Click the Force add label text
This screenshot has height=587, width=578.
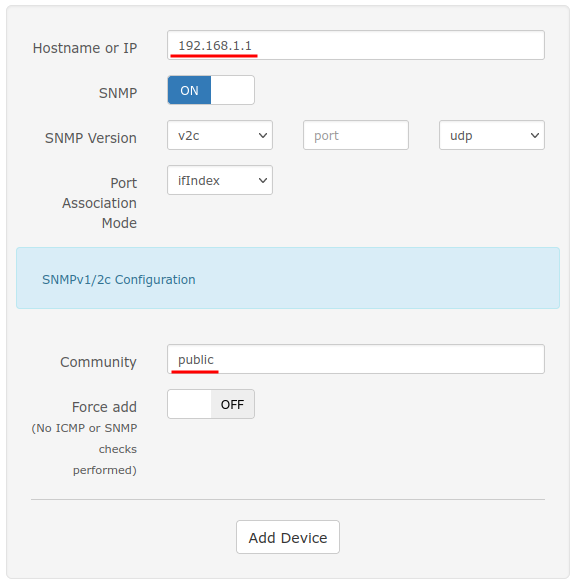(x=104, y=407)
